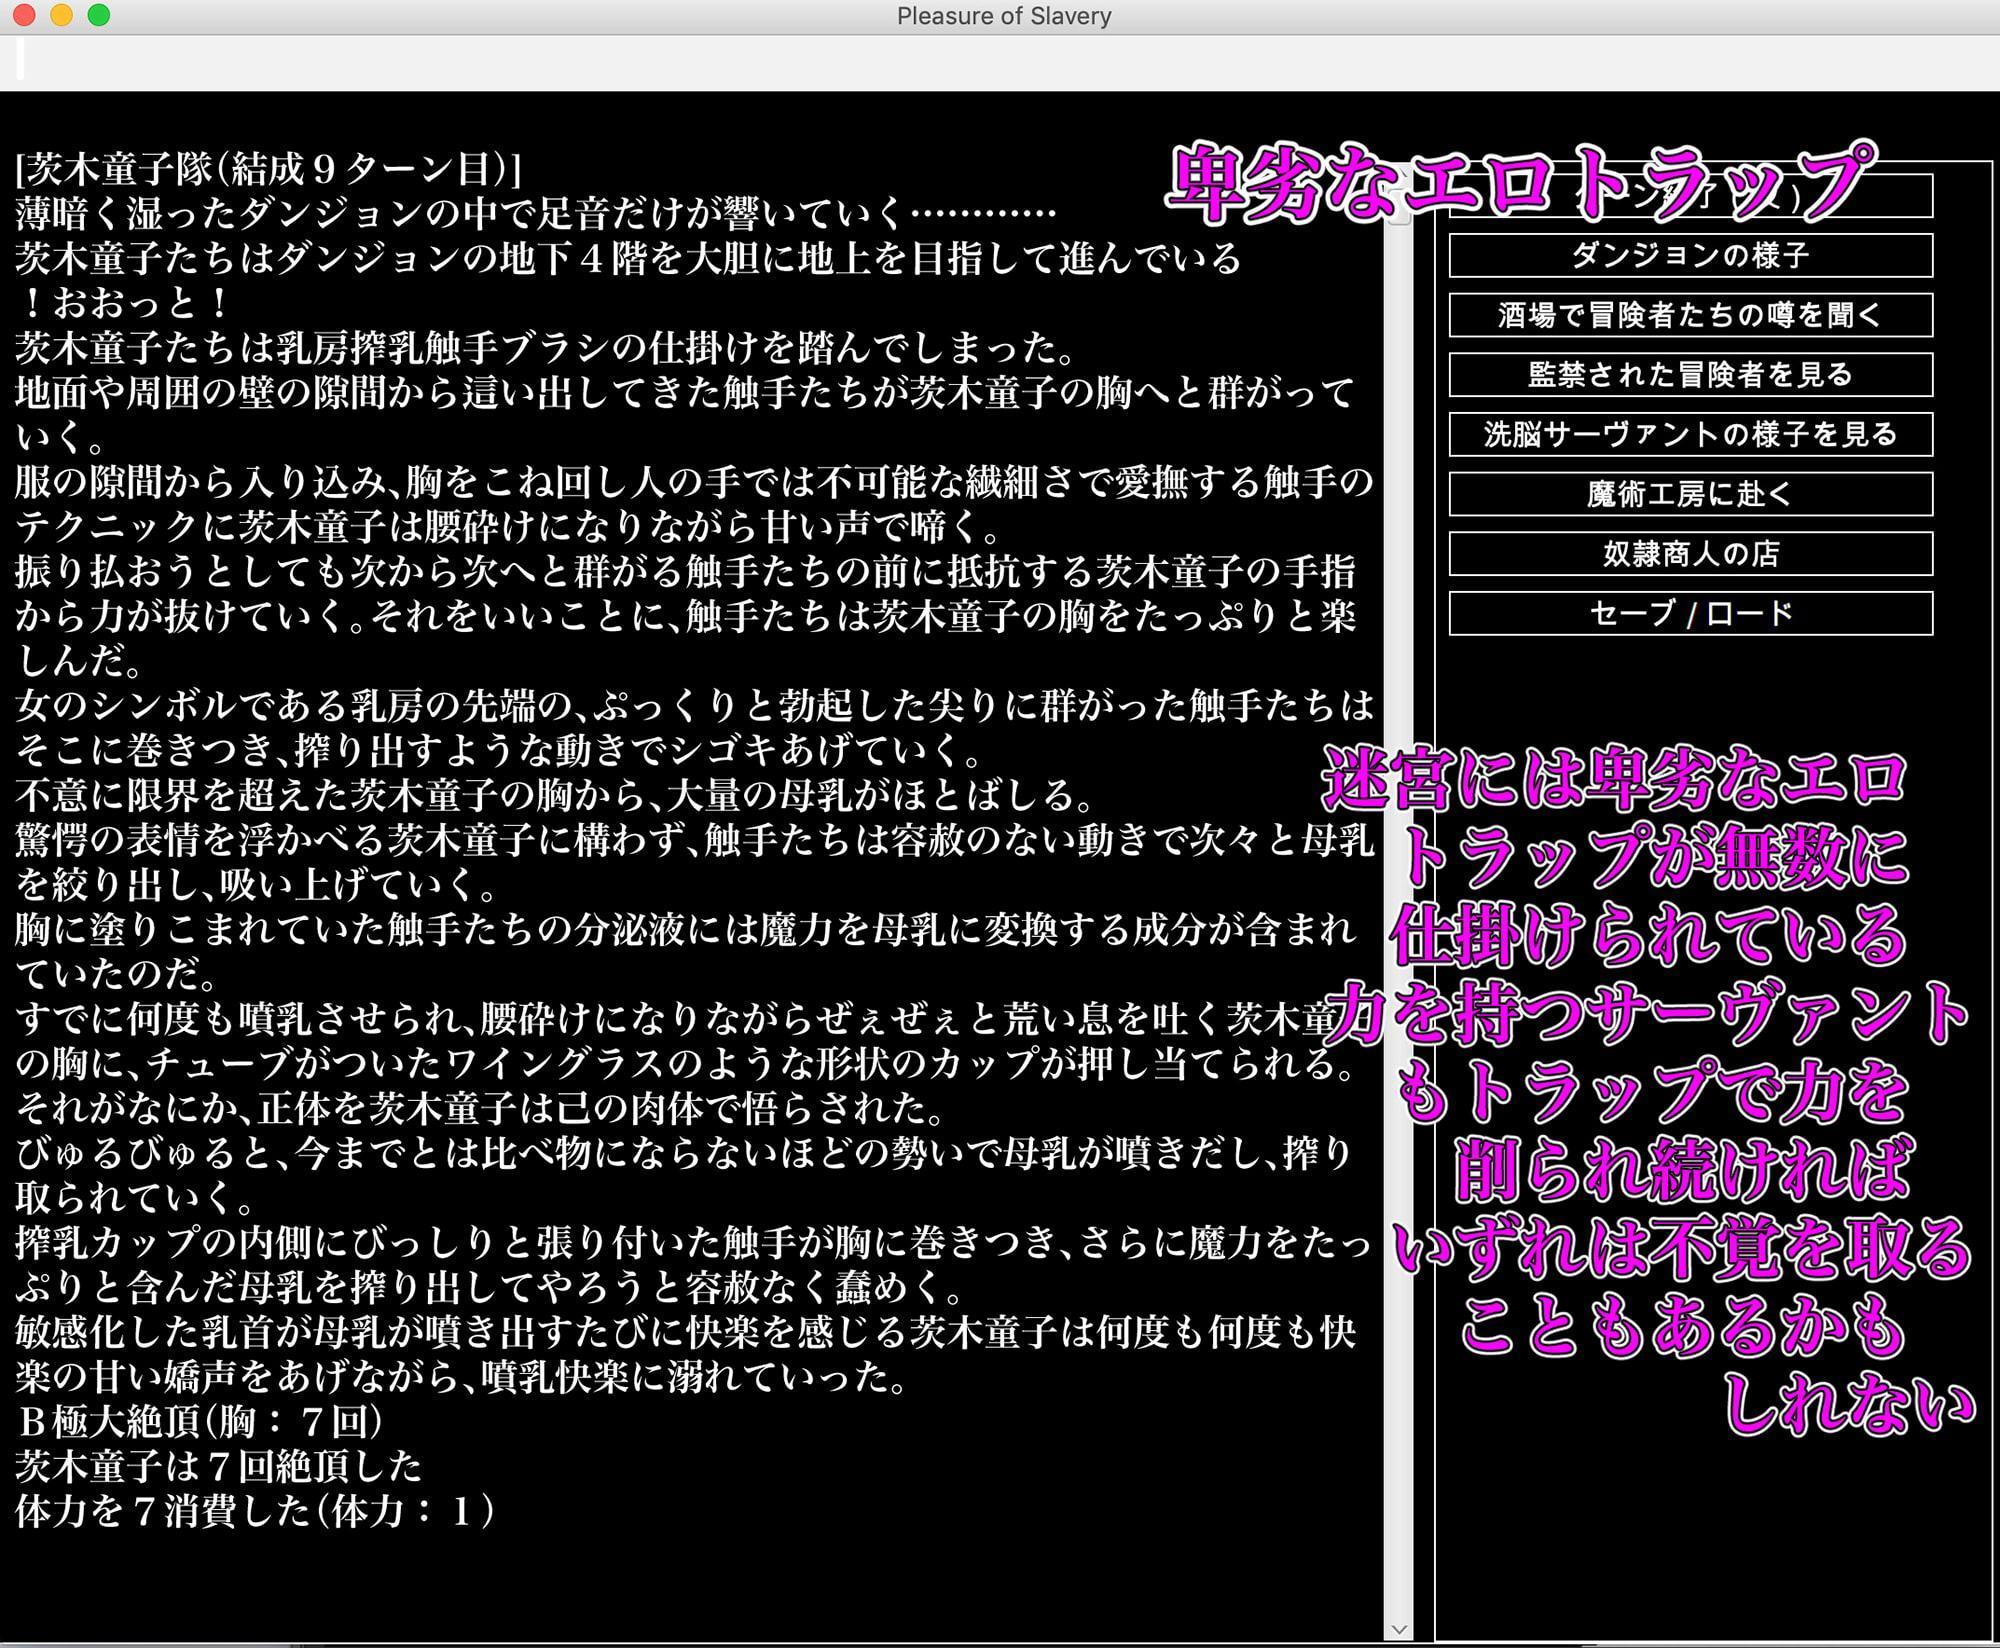Open ダンジョンの様子 menu option
2000x1648 pixels.
pyautogui.click(x=1690, y=256)
